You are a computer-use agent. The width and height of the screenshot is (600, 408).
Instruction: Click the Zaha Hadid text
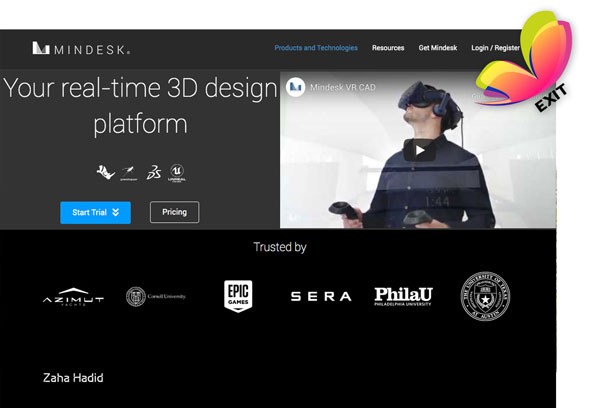click(73, 378)
